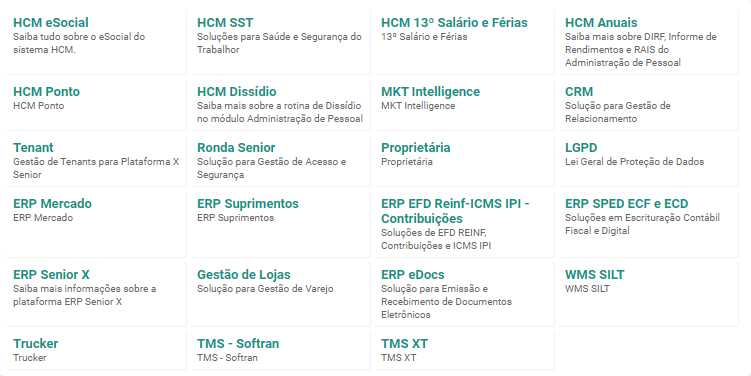The image size is (751, 376).
Task: Open HCM 13º Salário e Férias card
Action: [x=464, y=42]
